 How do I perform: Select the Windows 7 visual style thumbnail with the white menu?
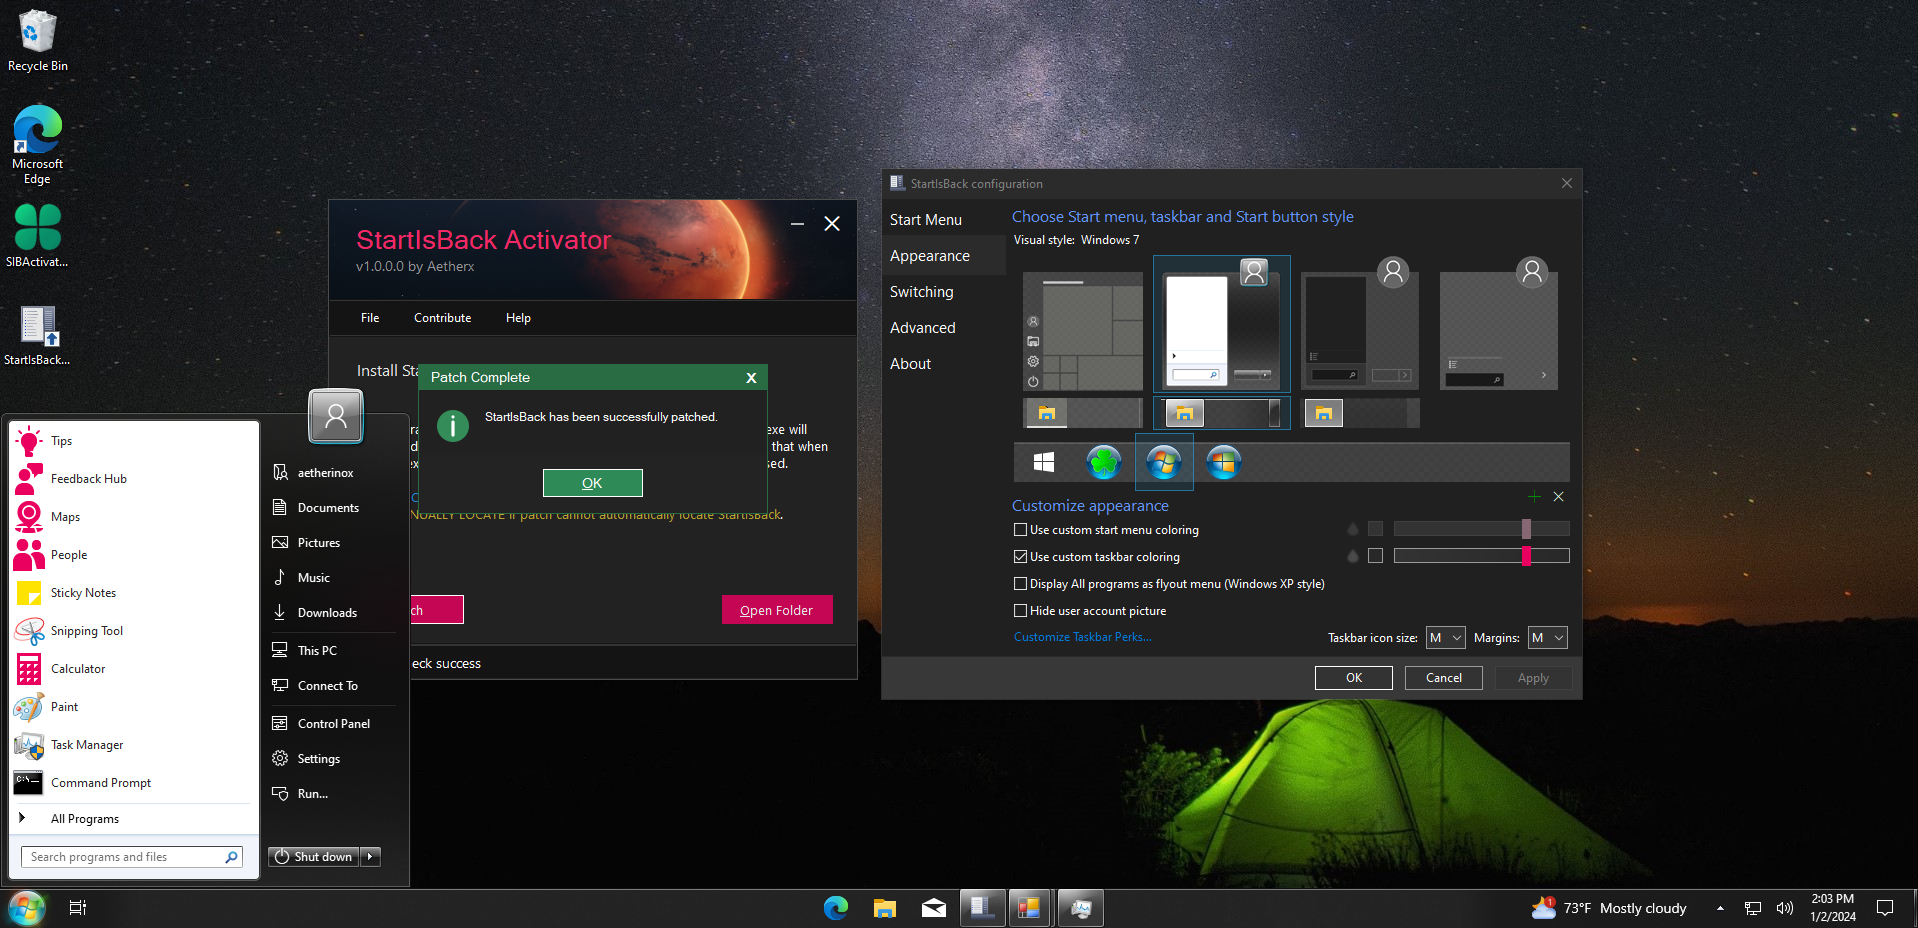pyautogui.click(x=1222, y=324)
